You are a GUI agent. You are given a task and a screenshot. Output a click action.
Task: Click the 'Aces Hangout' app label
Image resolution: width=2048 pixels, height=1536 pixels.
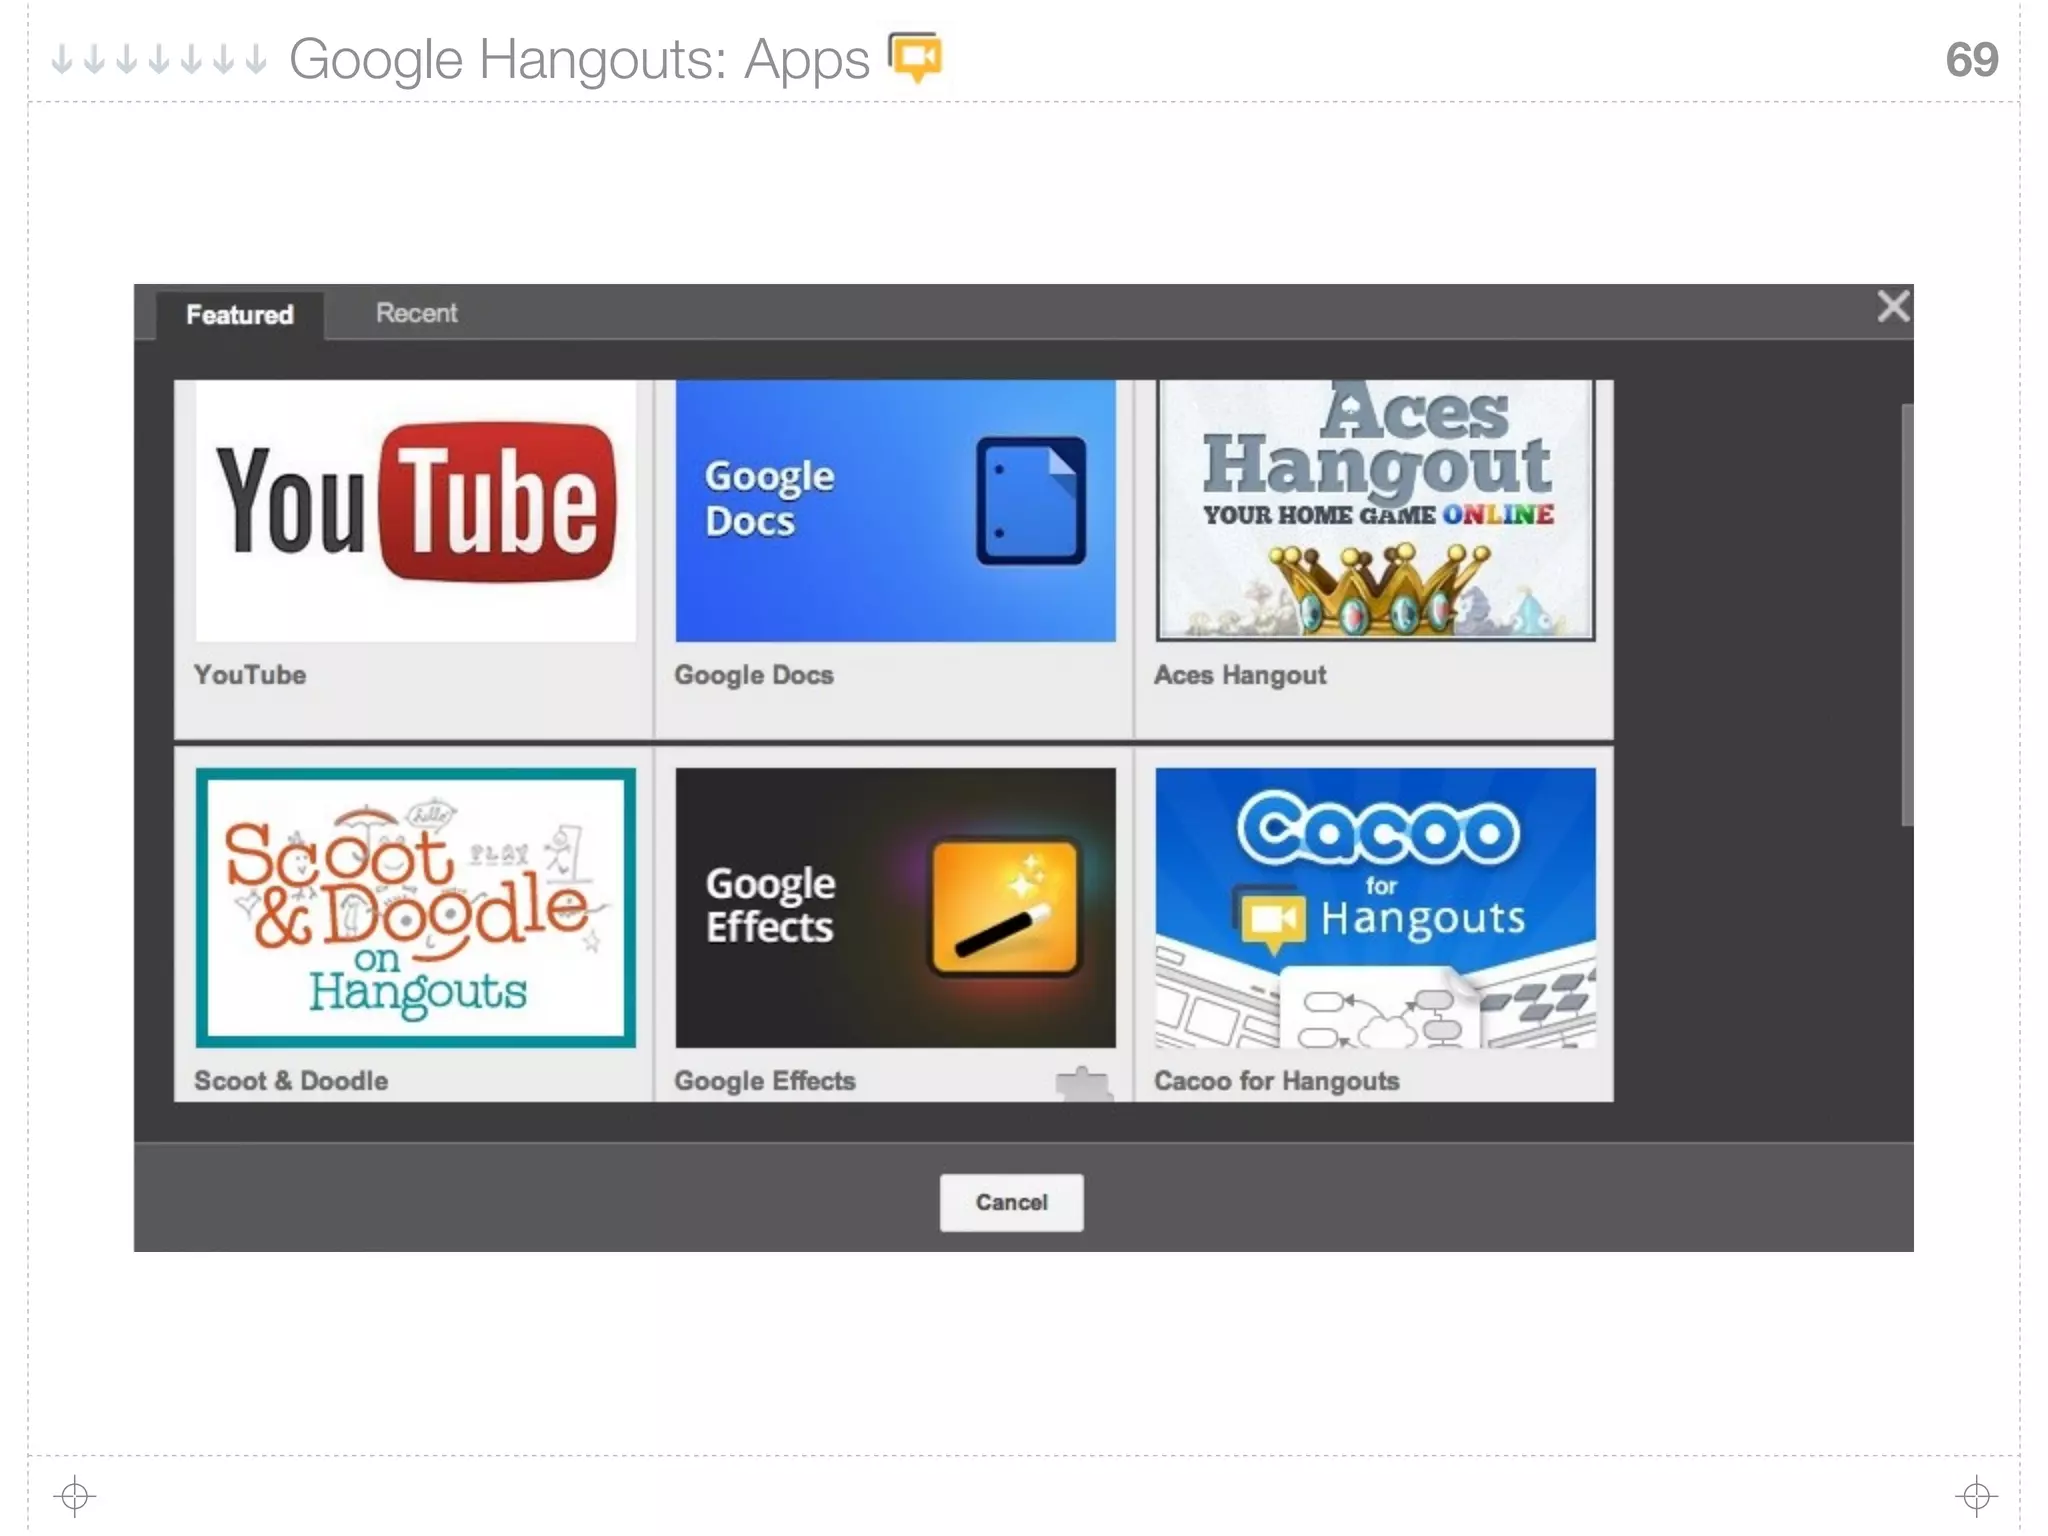(x=1240, y=675)
